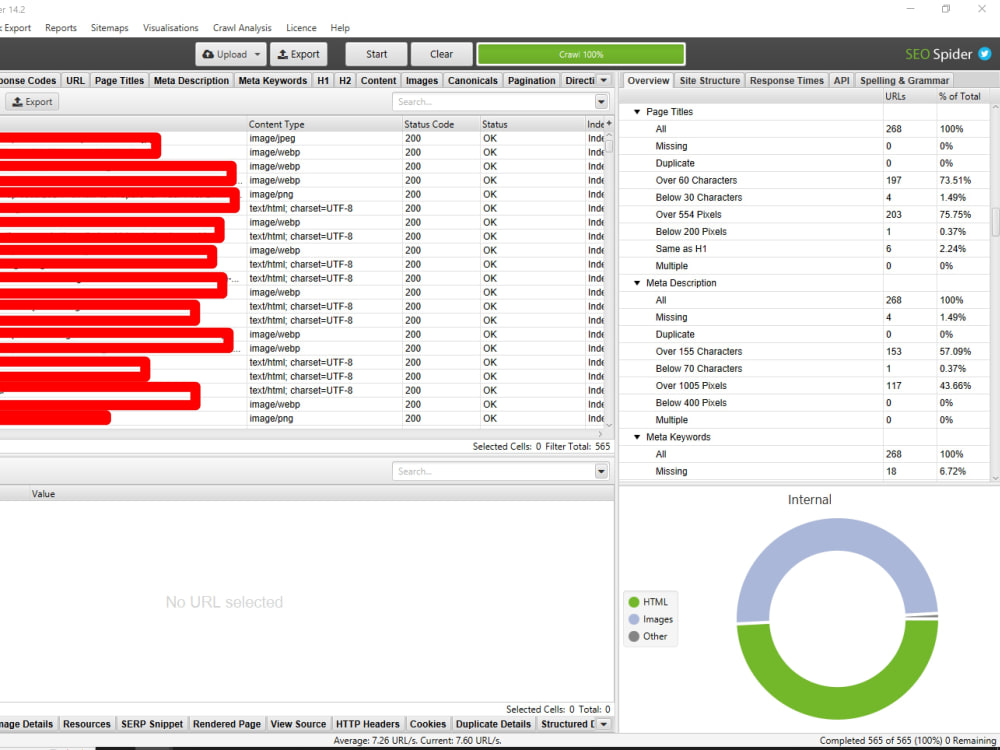Screen dimensions: 1000x750
Task: Switch to the URL tab
Action: click(x=75, y=80)
